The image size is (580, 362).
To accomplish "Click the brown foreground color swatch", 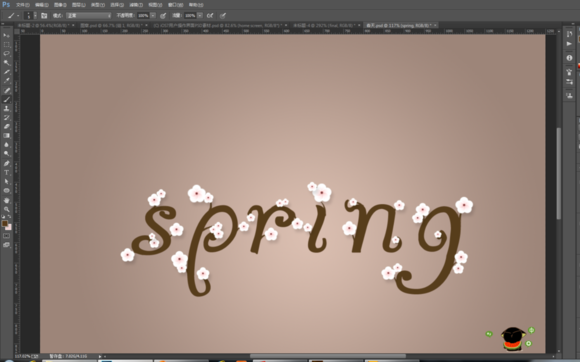I will click(4, 223).
